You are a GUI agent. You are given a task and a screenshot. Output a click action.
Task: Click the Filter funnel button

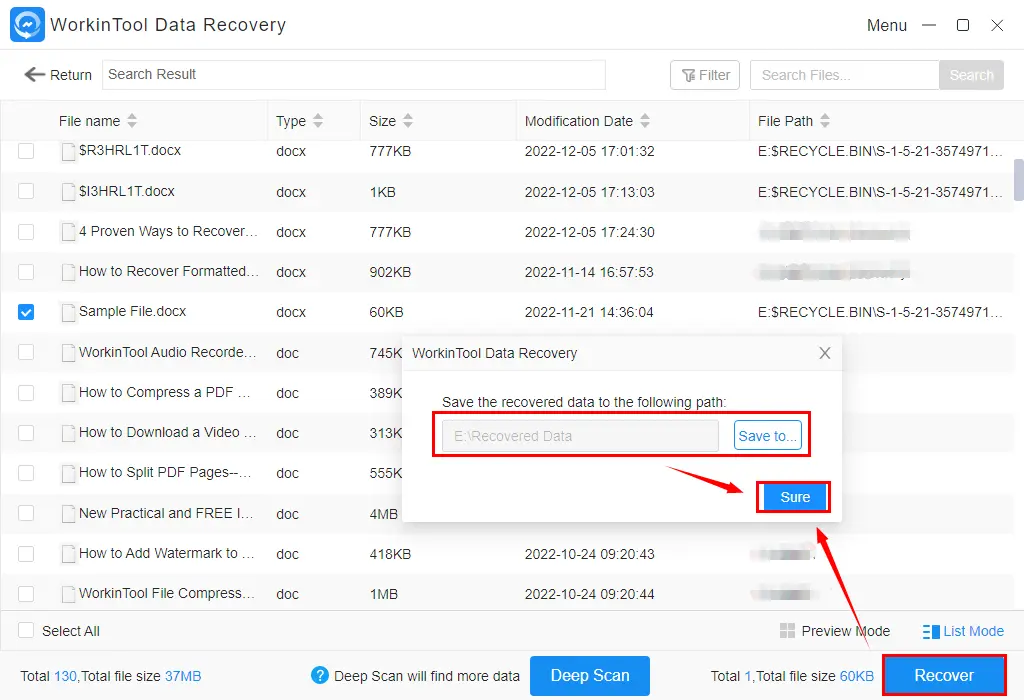coord(705,75)
